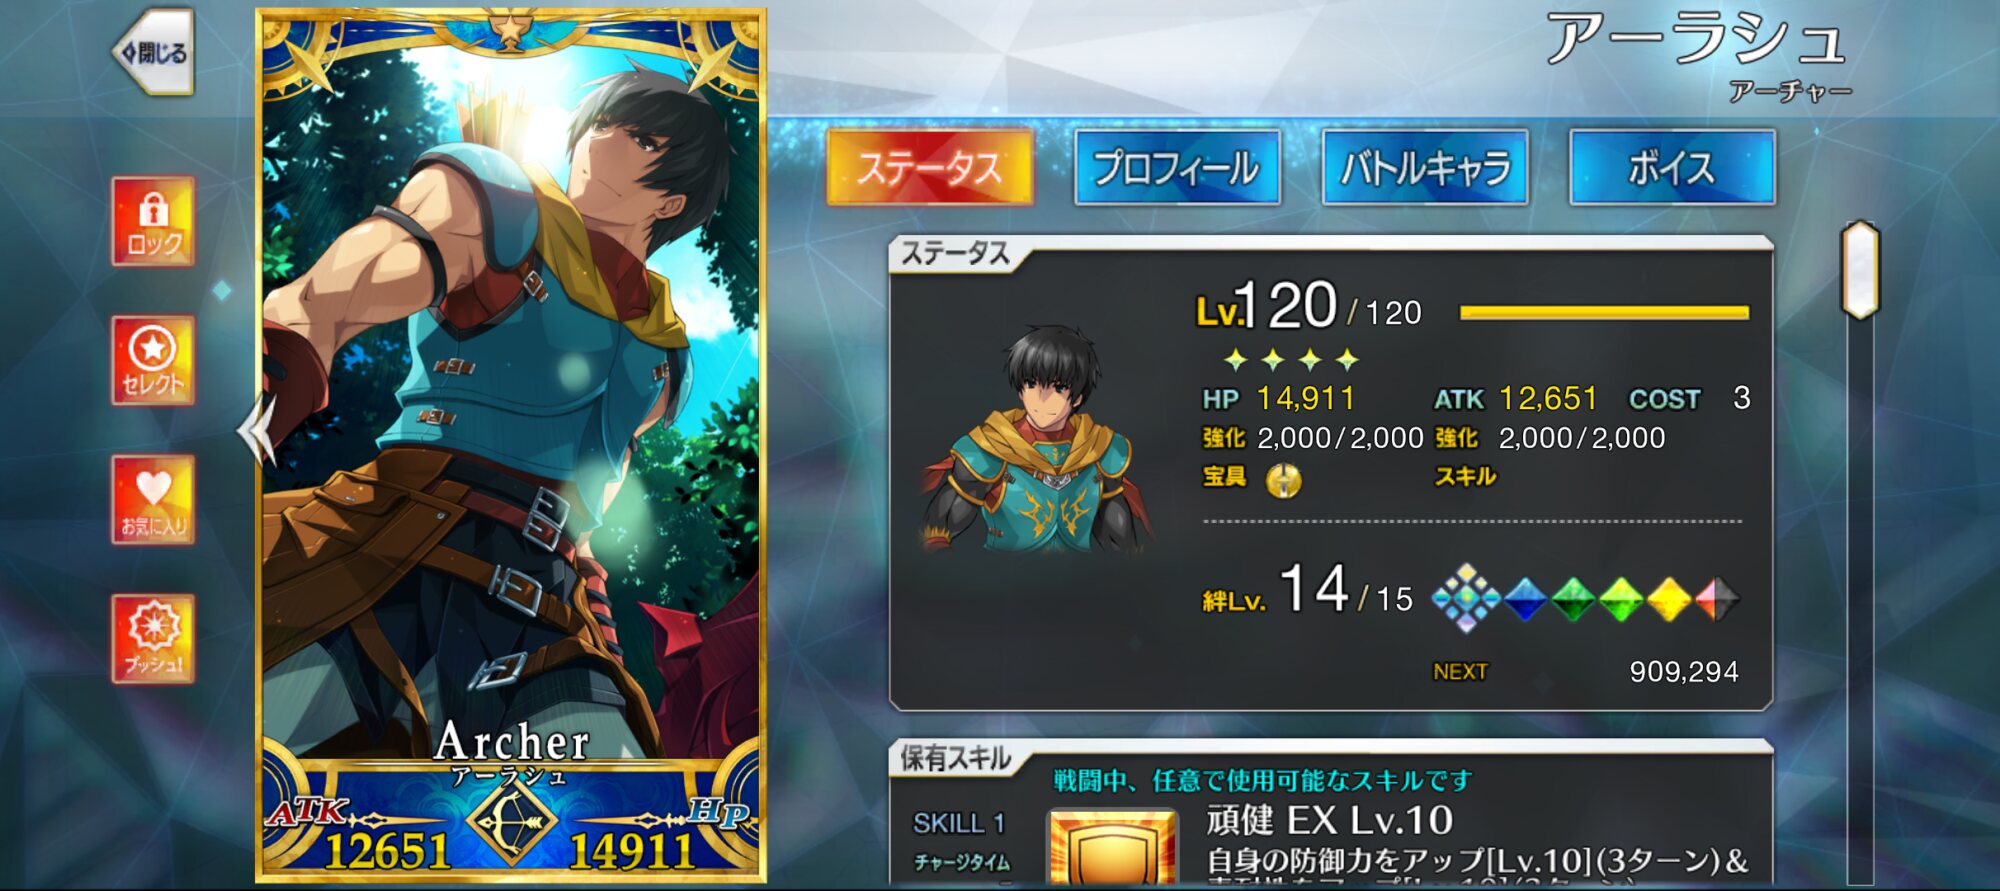The image size is (2000, 891).
Task: Toggle the お気に入り heart favorite button
Action: (153, 500)
